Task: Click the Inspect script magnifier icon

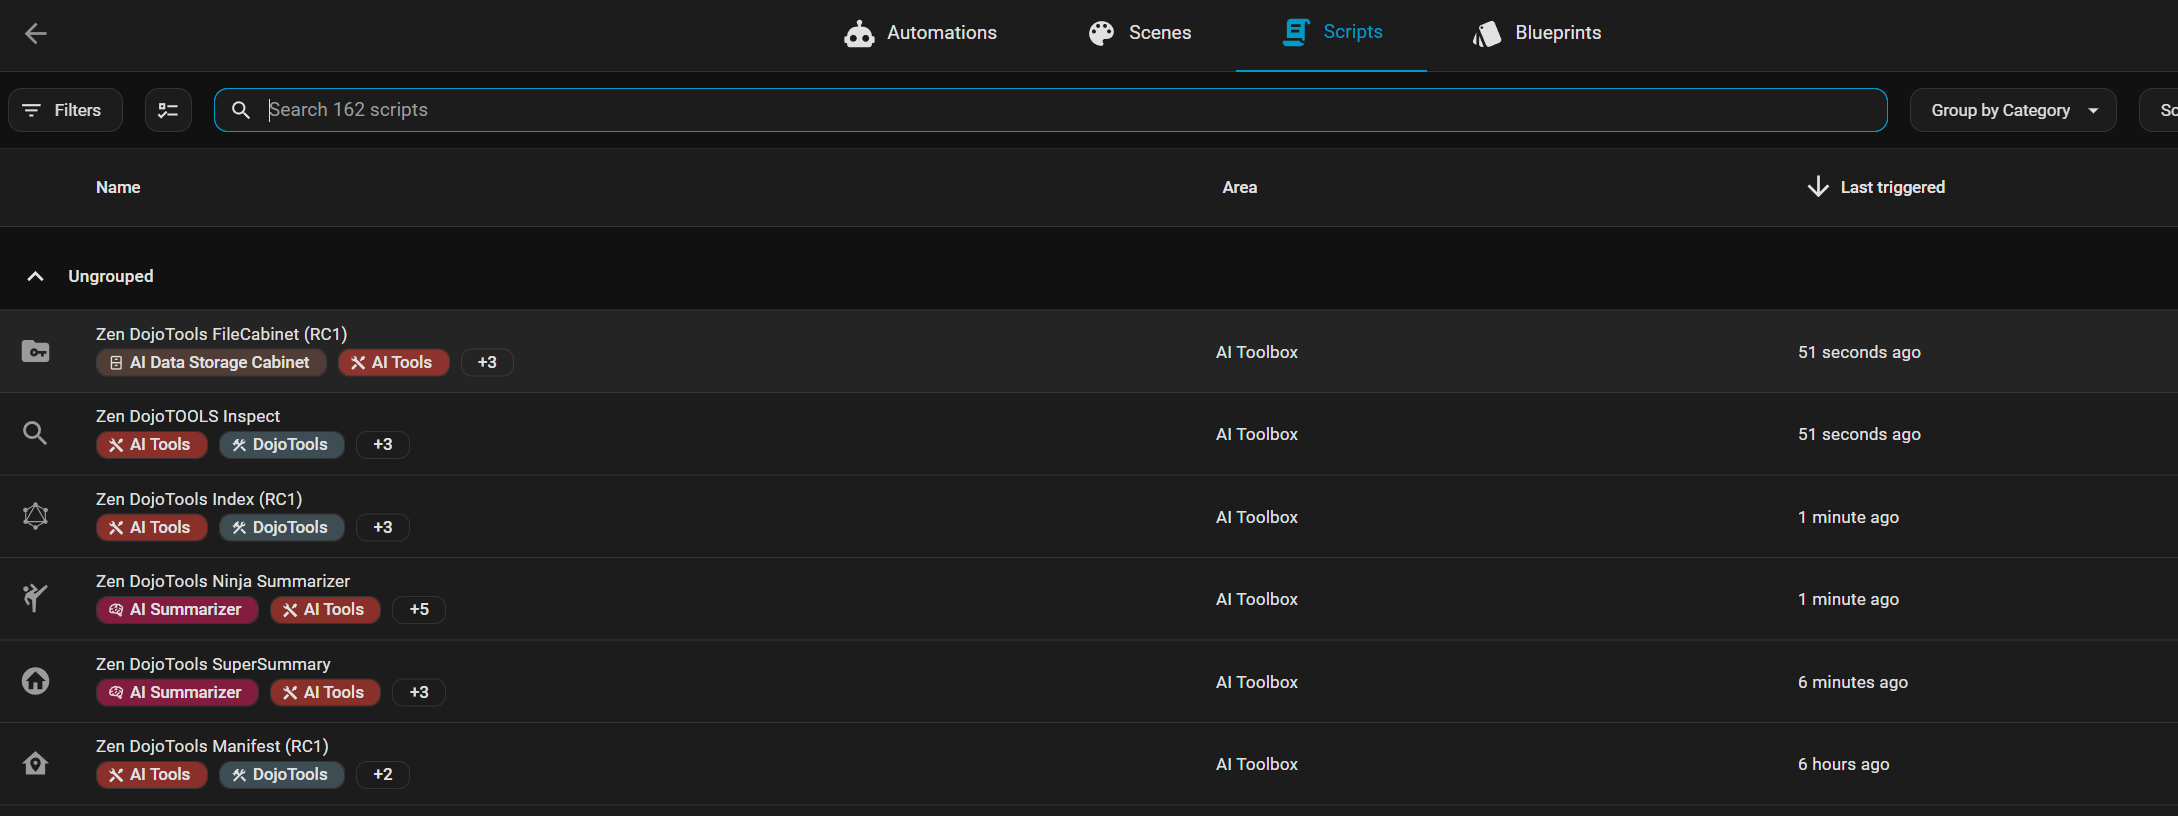Action: click(x=35, y=433)
